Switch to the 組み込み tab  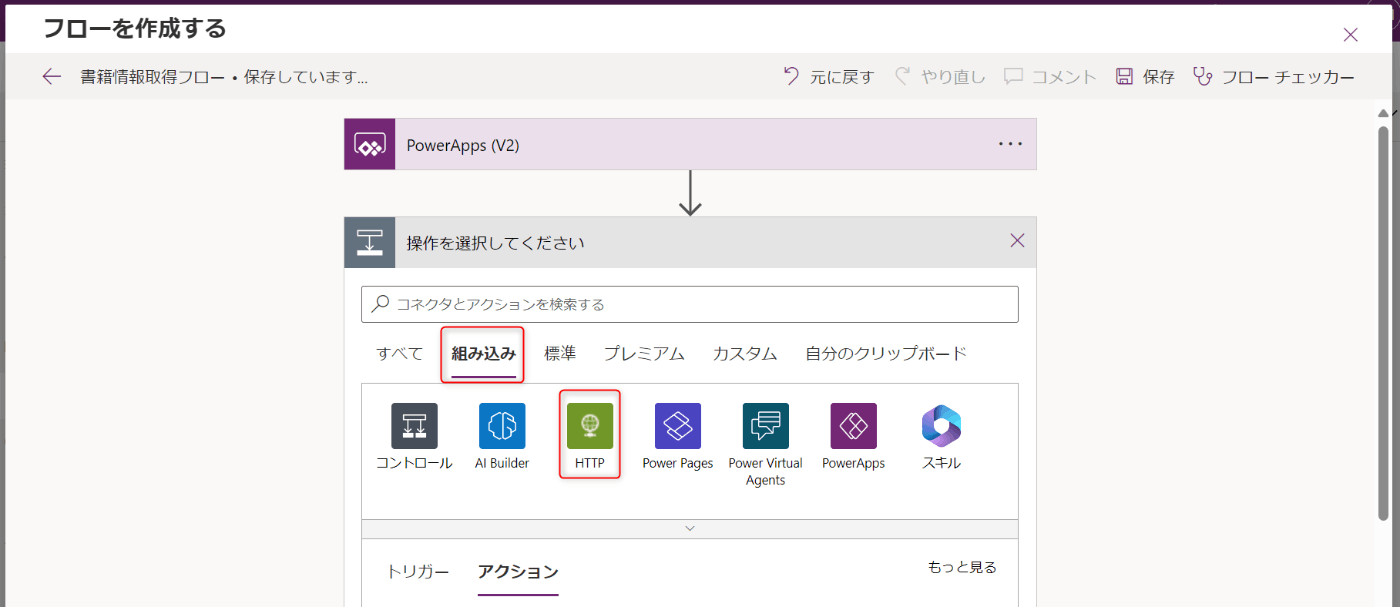(x=484, y=353)
